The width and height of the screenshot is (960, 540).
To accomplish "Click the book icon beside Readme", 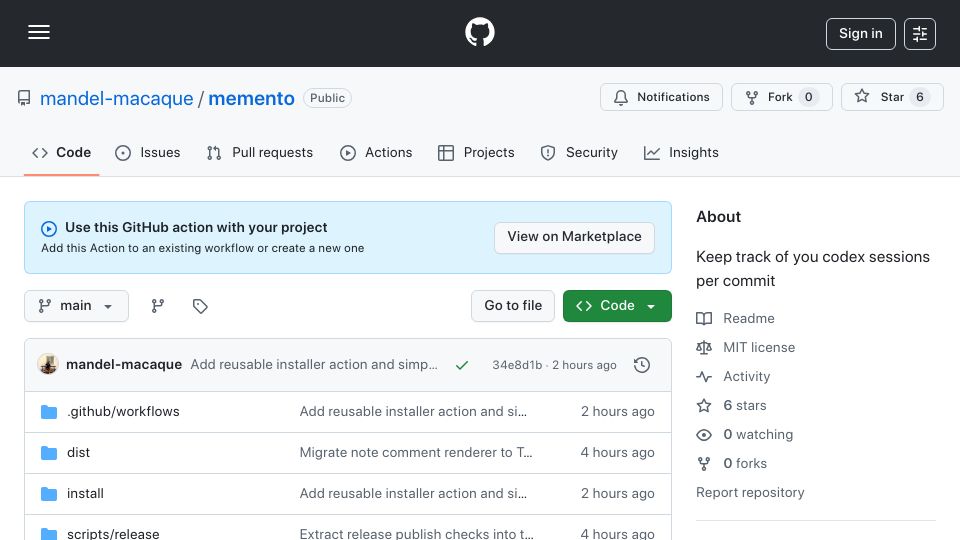I will [704, 318].
